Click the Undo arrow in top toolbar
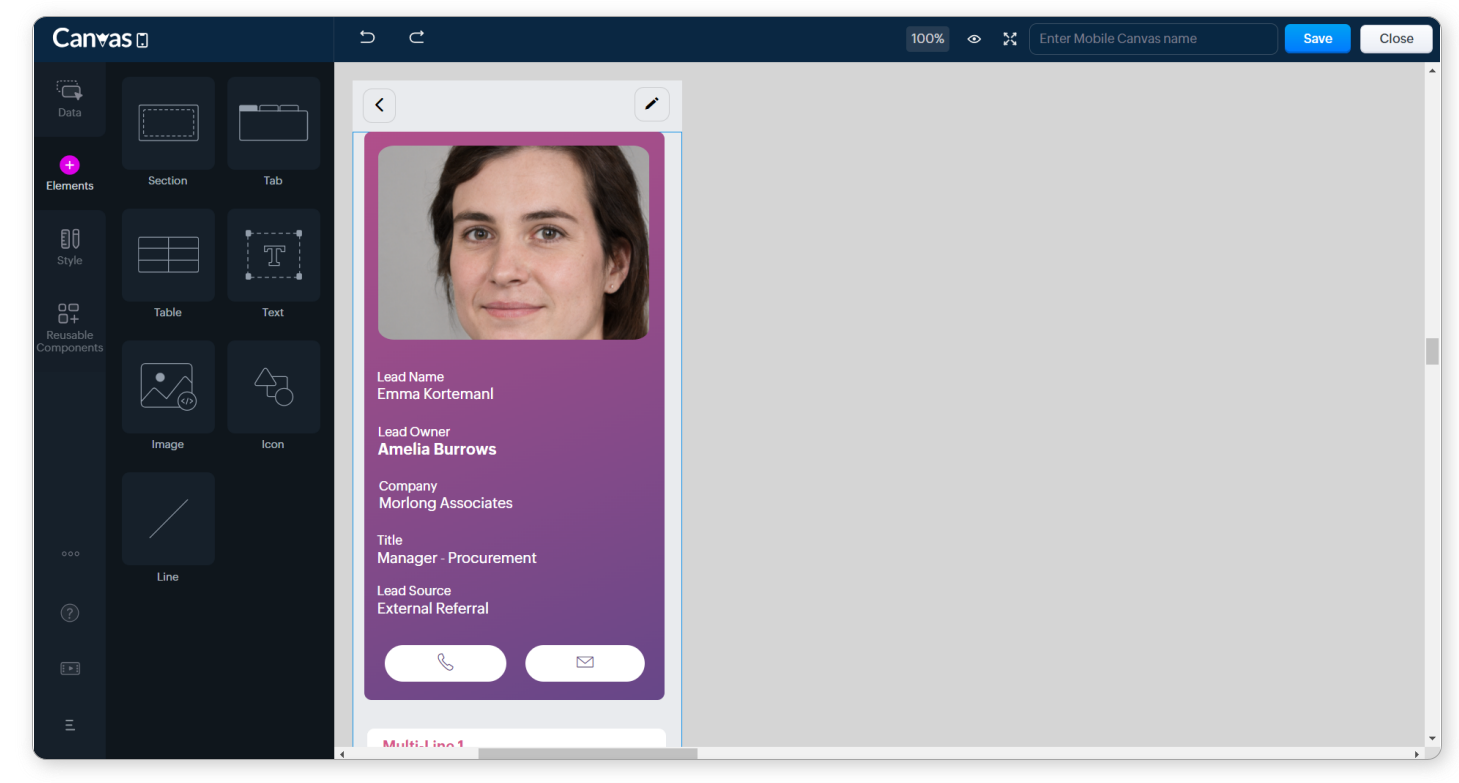 [x=367, y=38]
